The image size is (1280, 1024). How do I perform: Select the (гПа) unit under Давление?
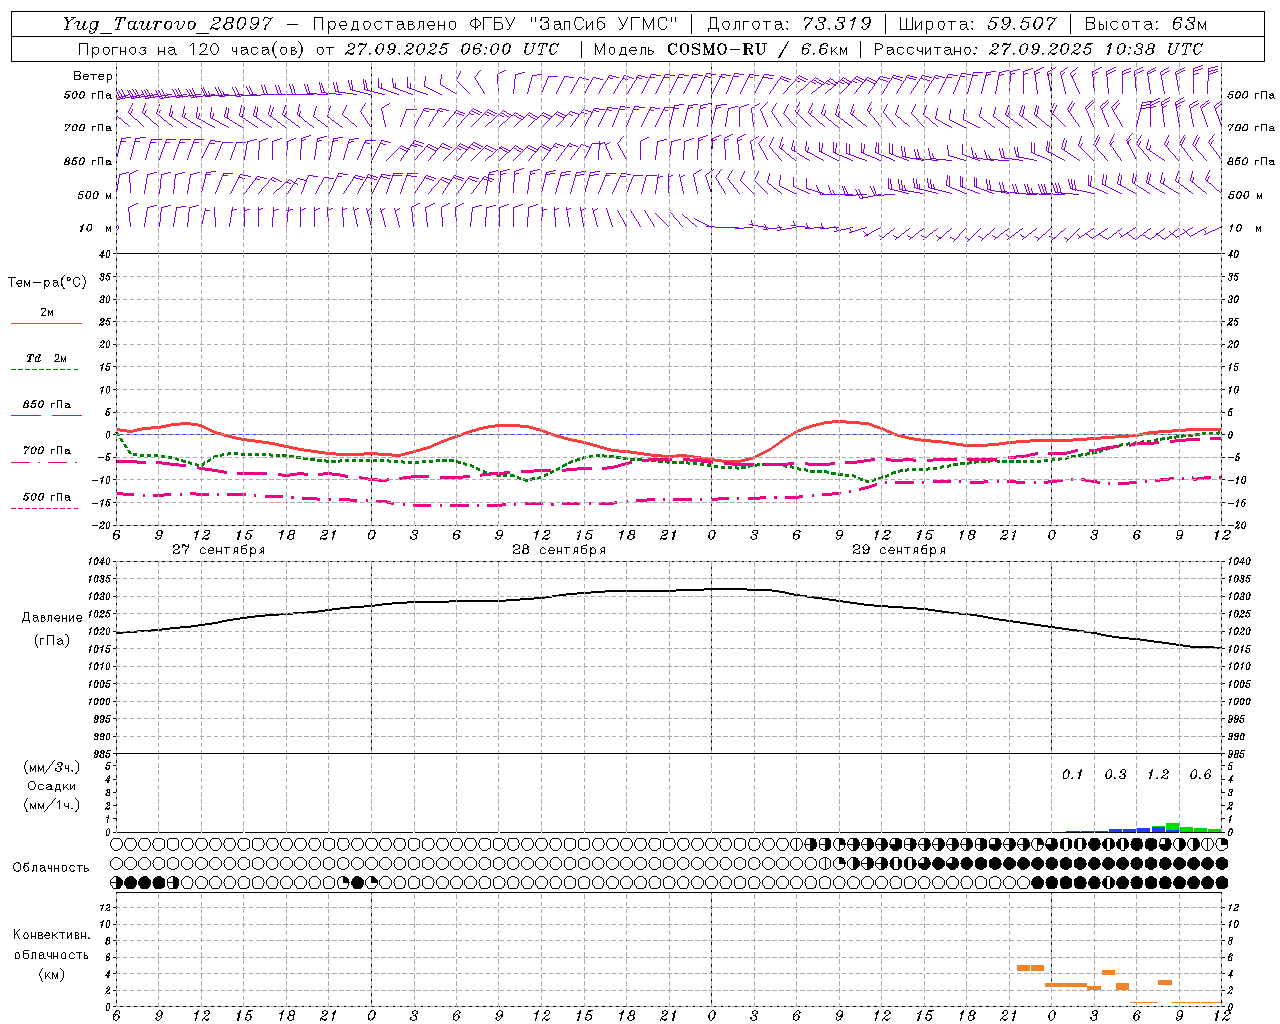[x=52, y=641]
